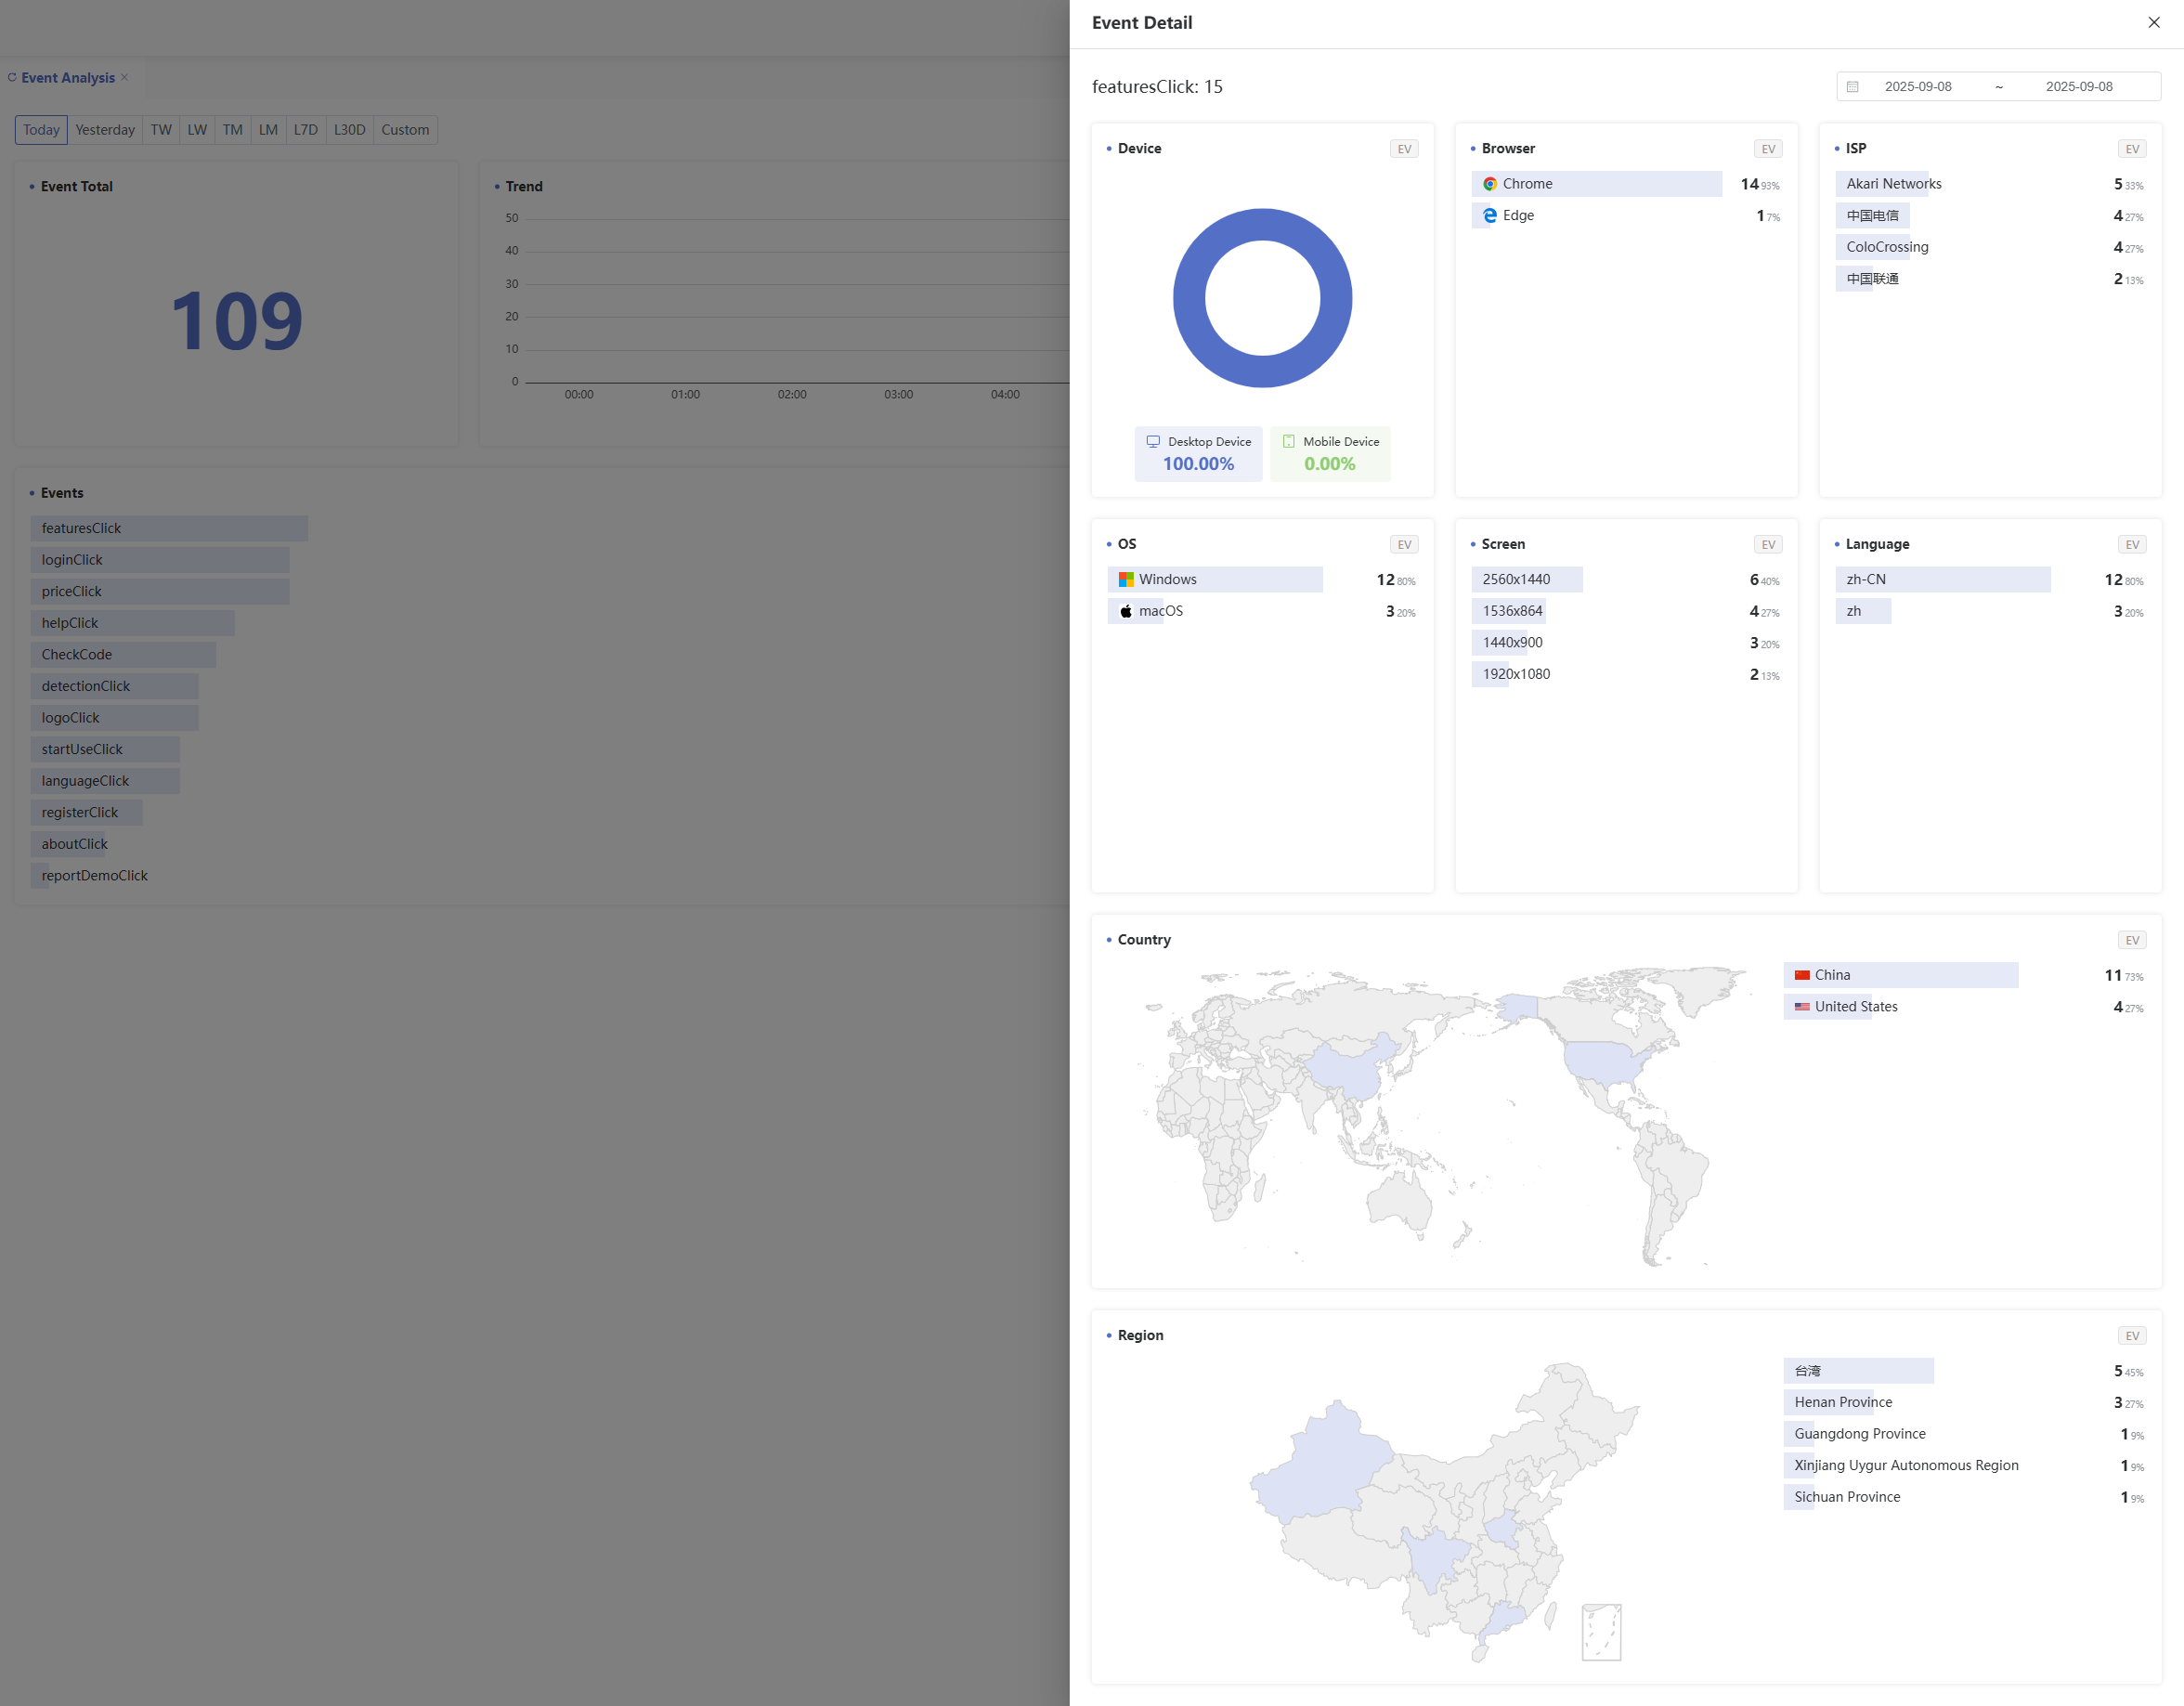Switch to the L30D range tab
Screen dimensions: 2184x1706
point(349,130)
